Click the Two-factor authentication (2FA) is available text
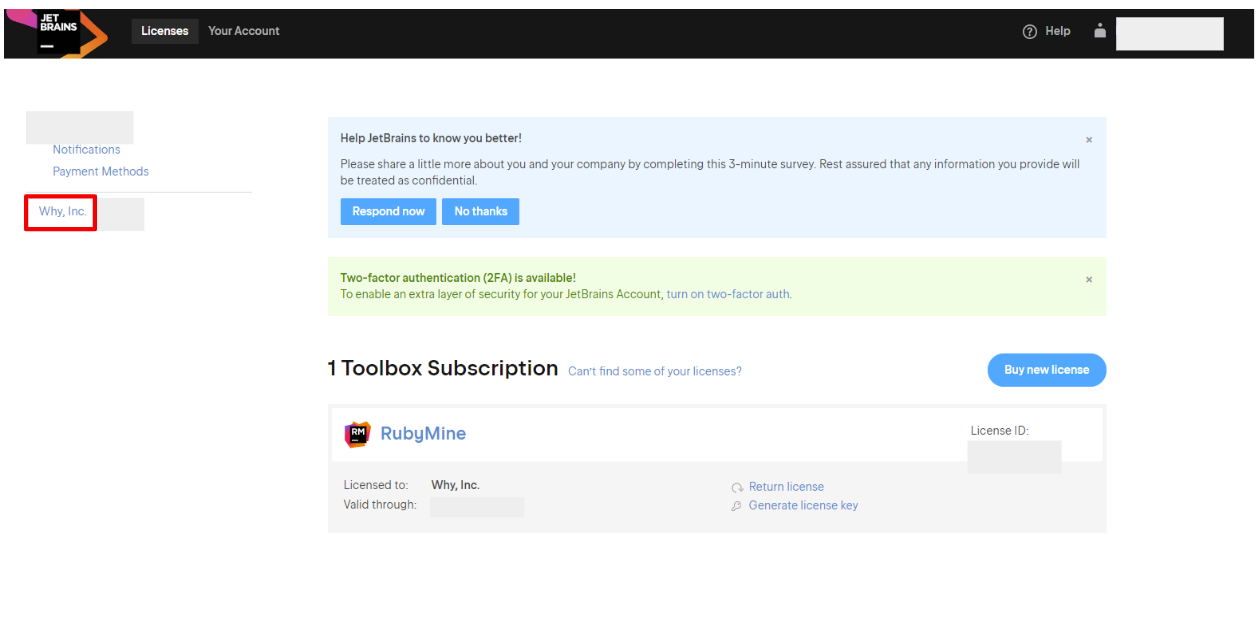The width and height of the screenshot is (1259, 644). click(458, 278)
